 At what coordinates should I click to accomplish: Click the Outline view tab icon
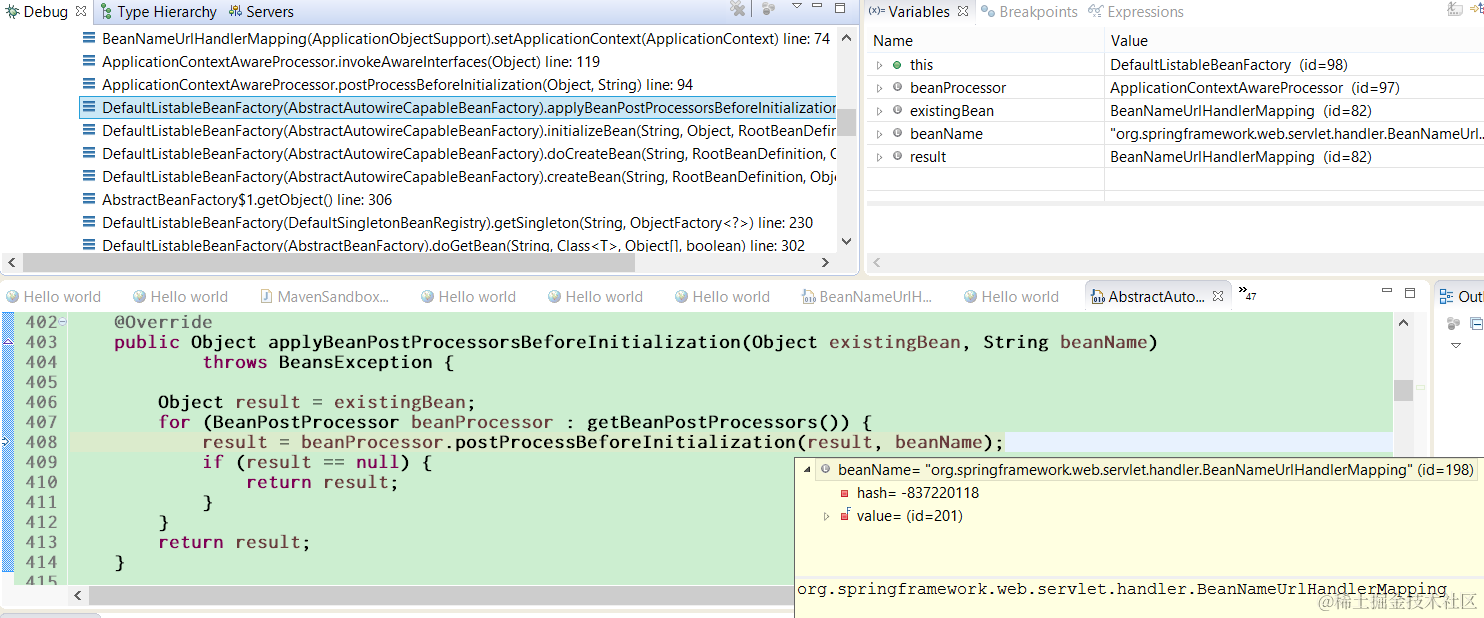click(1447, 297)
